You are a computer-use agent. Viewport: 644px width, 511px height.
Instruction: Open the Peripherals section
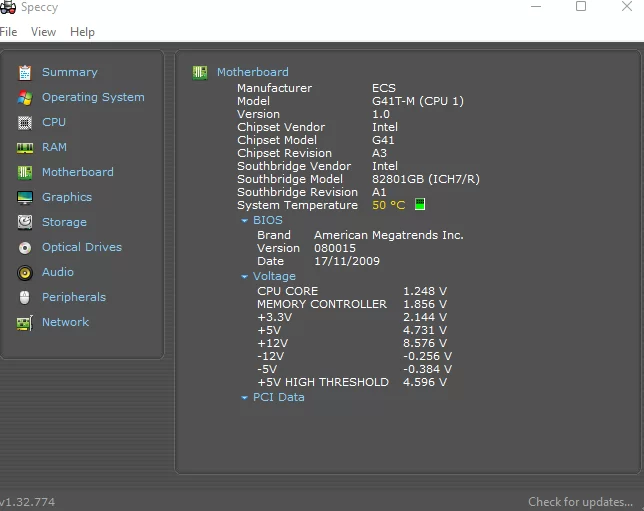(x=74, y=297)
